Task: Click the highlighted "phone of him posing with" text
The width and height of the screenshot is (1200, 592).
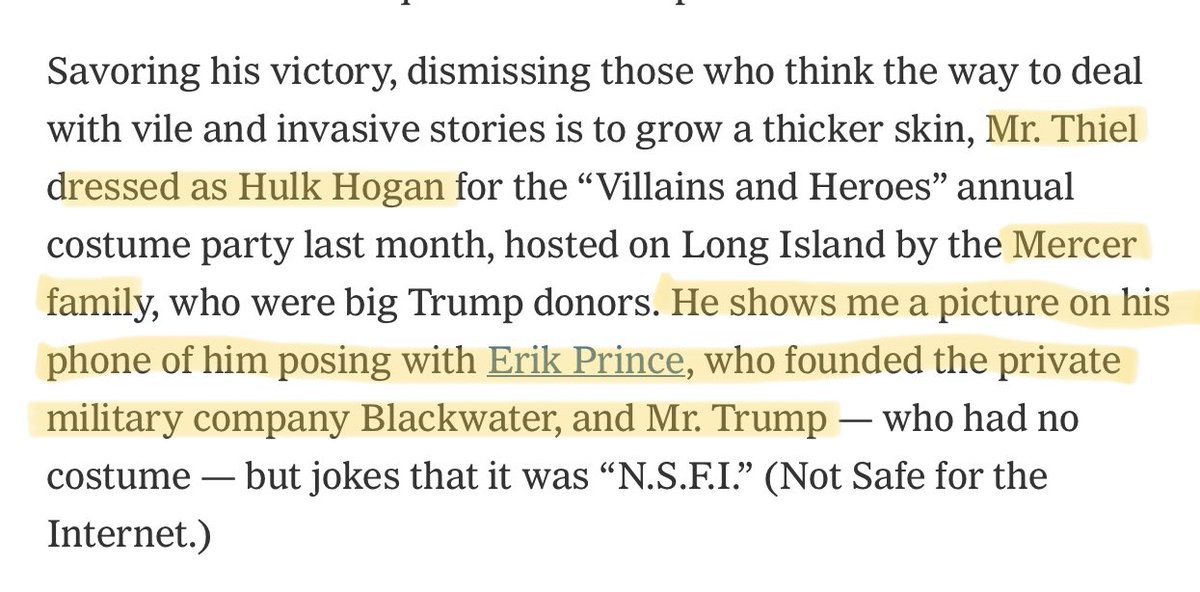Action: (x=261, y=361)
